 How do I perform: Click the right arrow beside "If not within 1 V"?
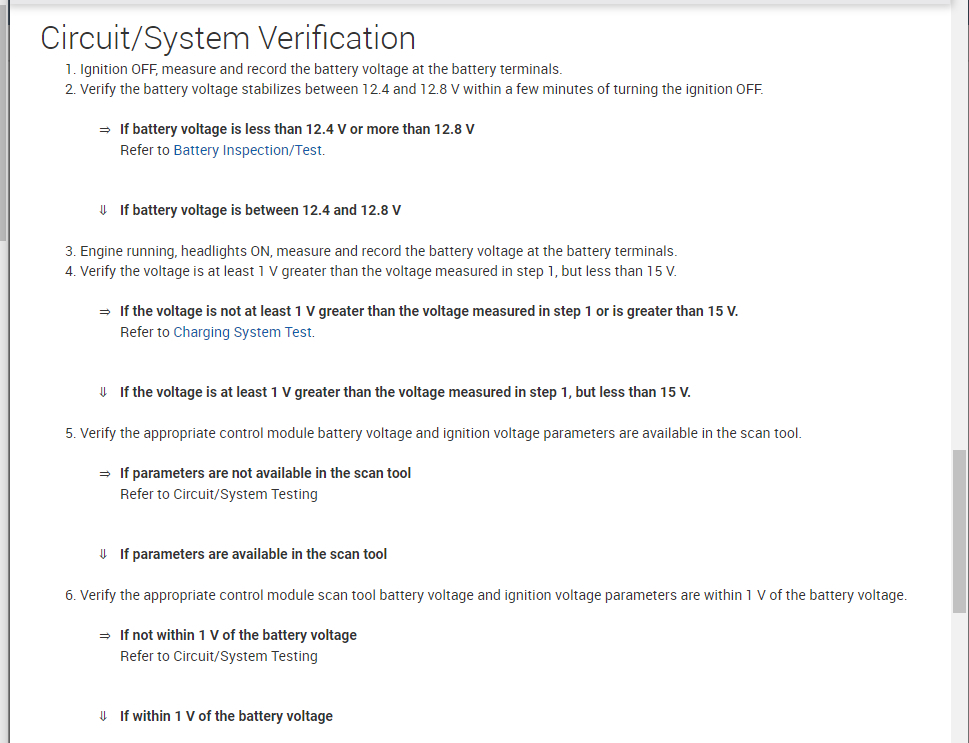click(104, 636)
